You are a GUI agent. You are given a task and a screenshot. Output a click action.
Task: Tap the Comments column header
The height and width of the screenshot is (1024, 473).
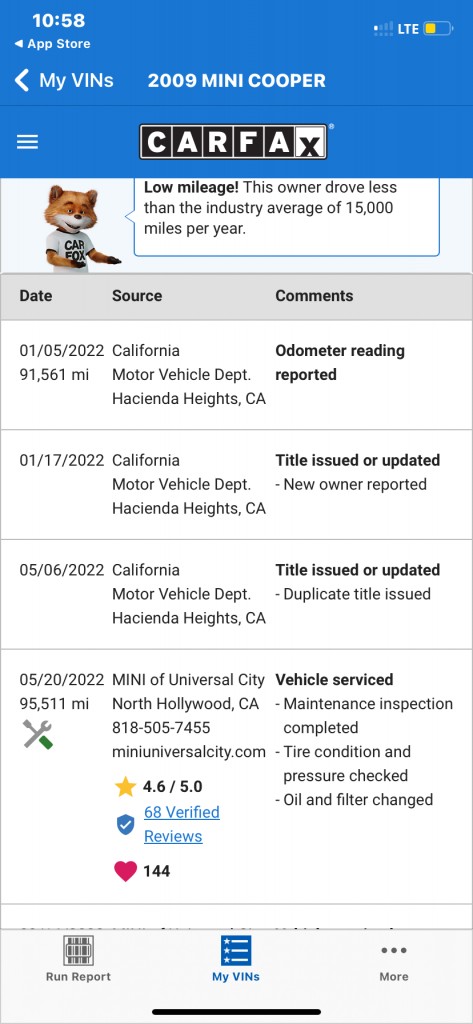coord(314,296)
